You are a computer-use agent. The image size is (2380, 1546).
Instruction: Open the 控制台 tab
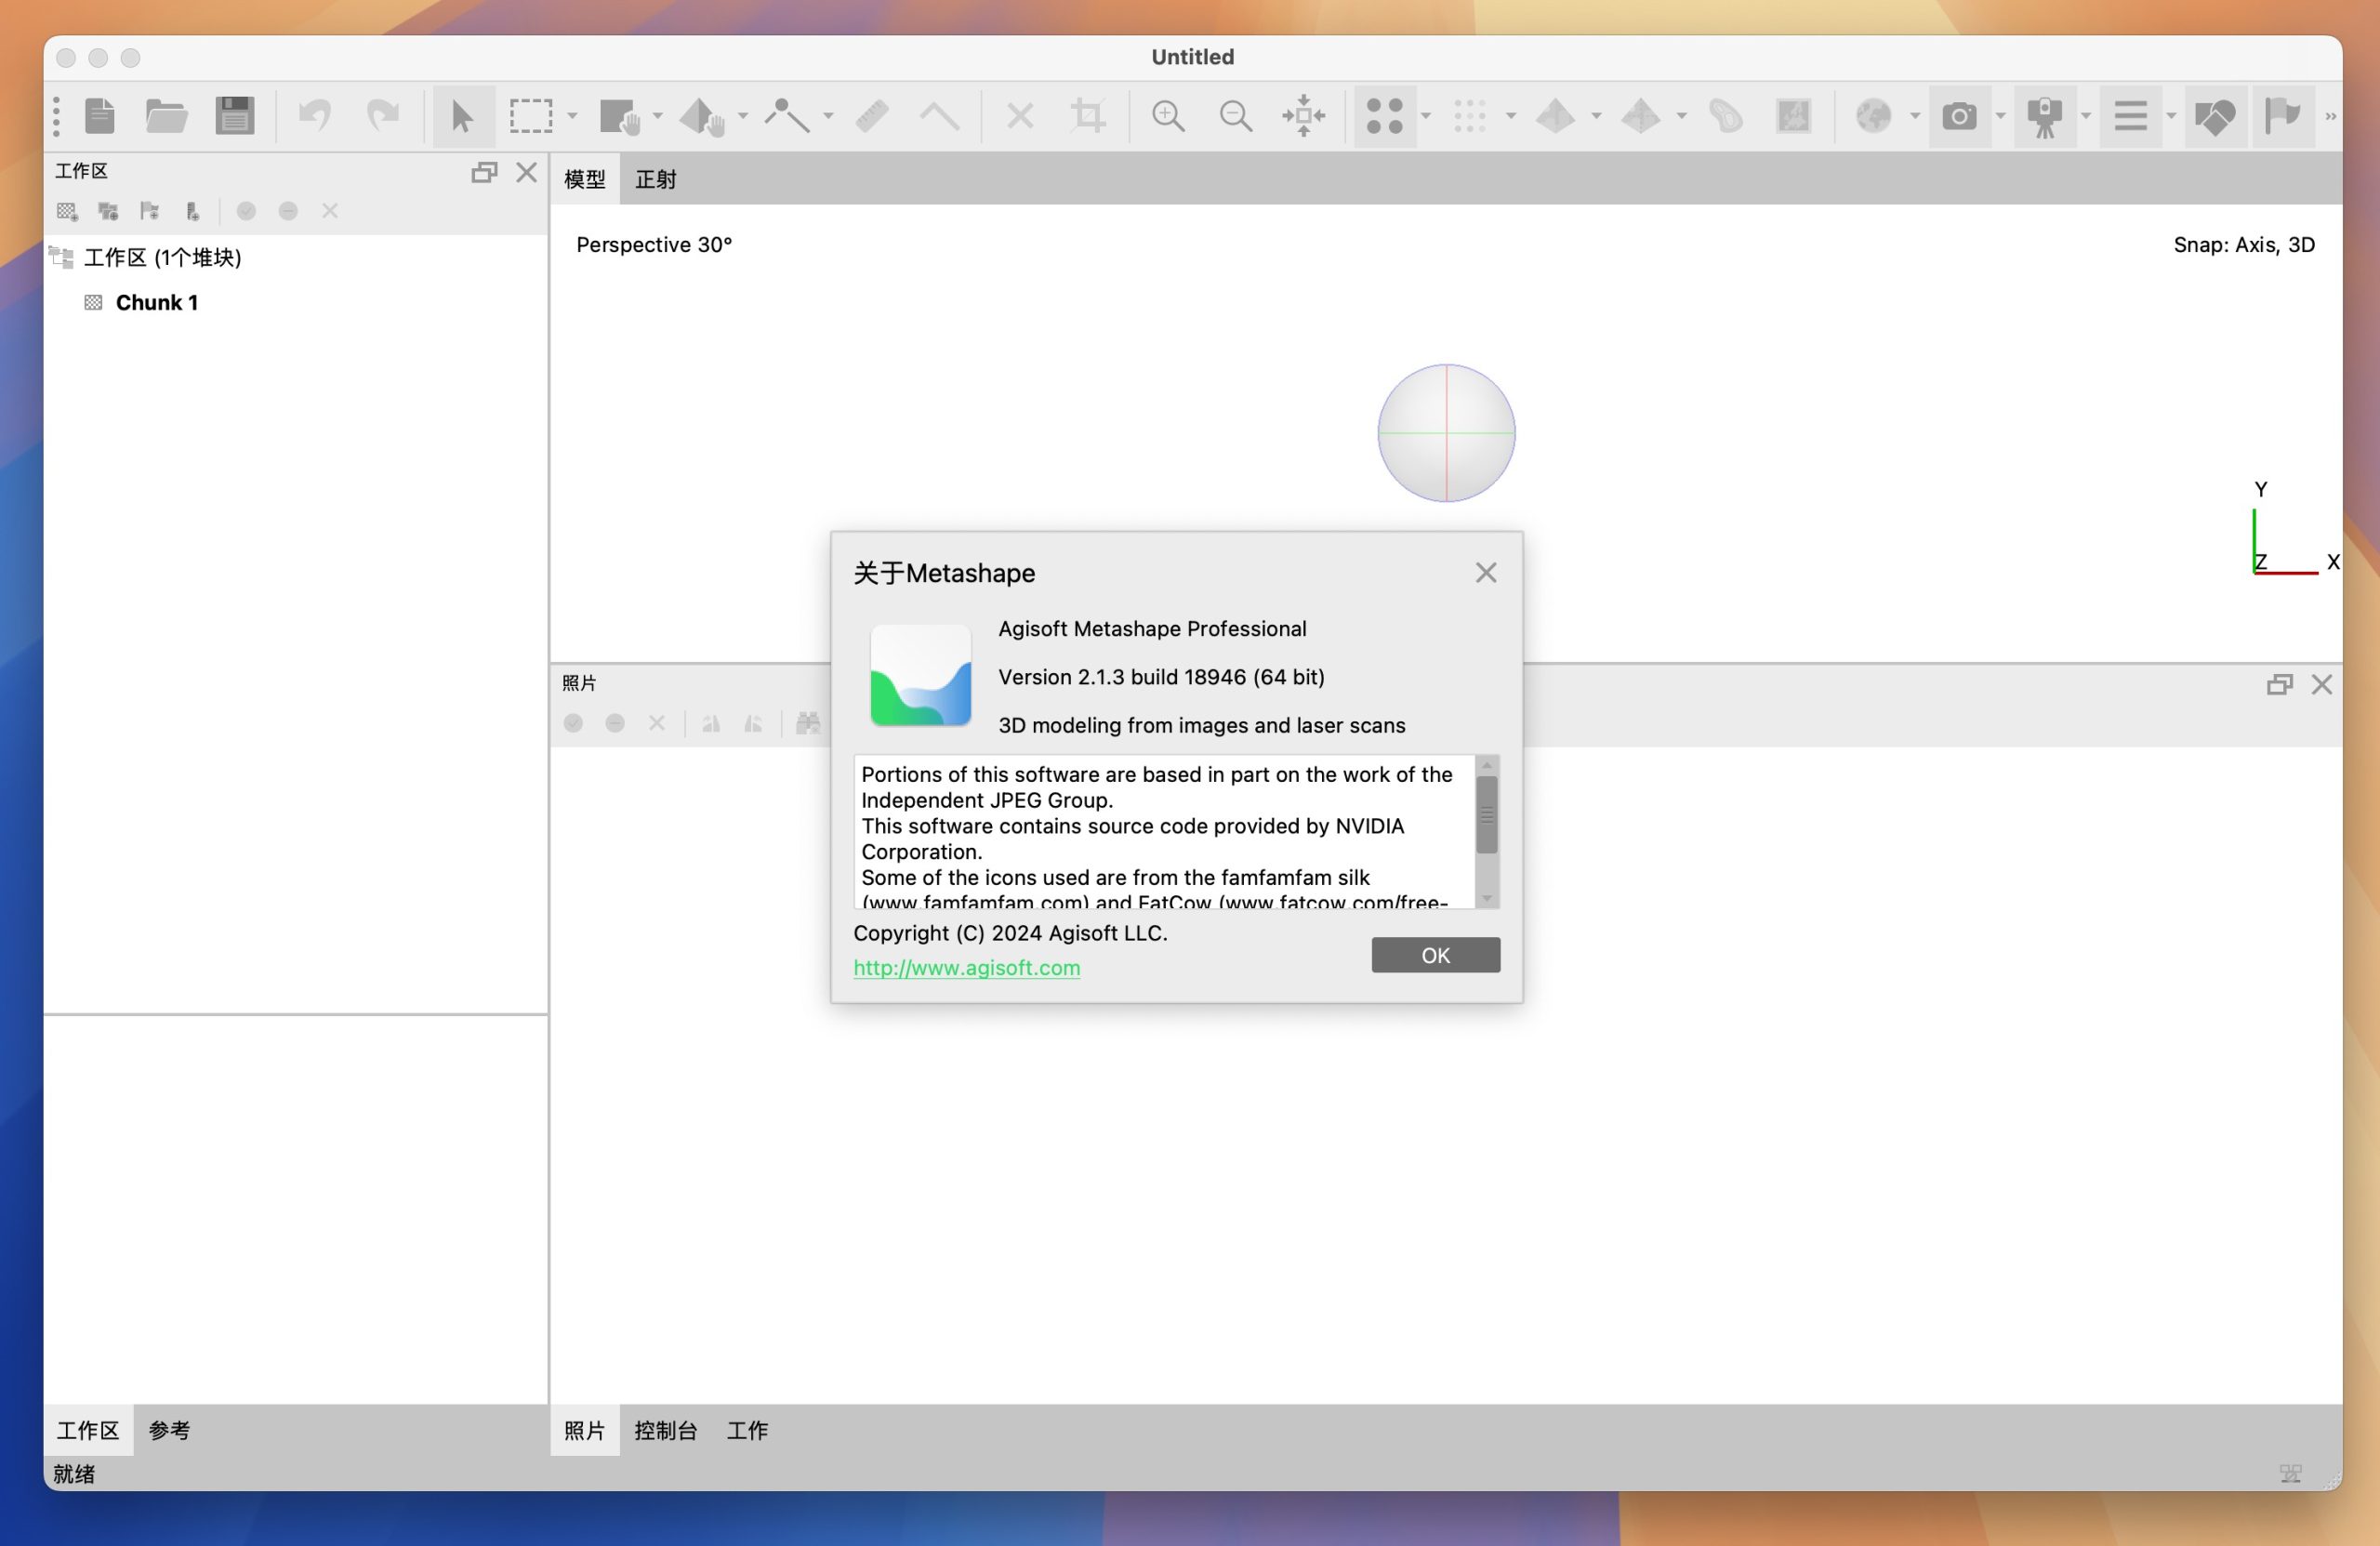pos(665,1430)
